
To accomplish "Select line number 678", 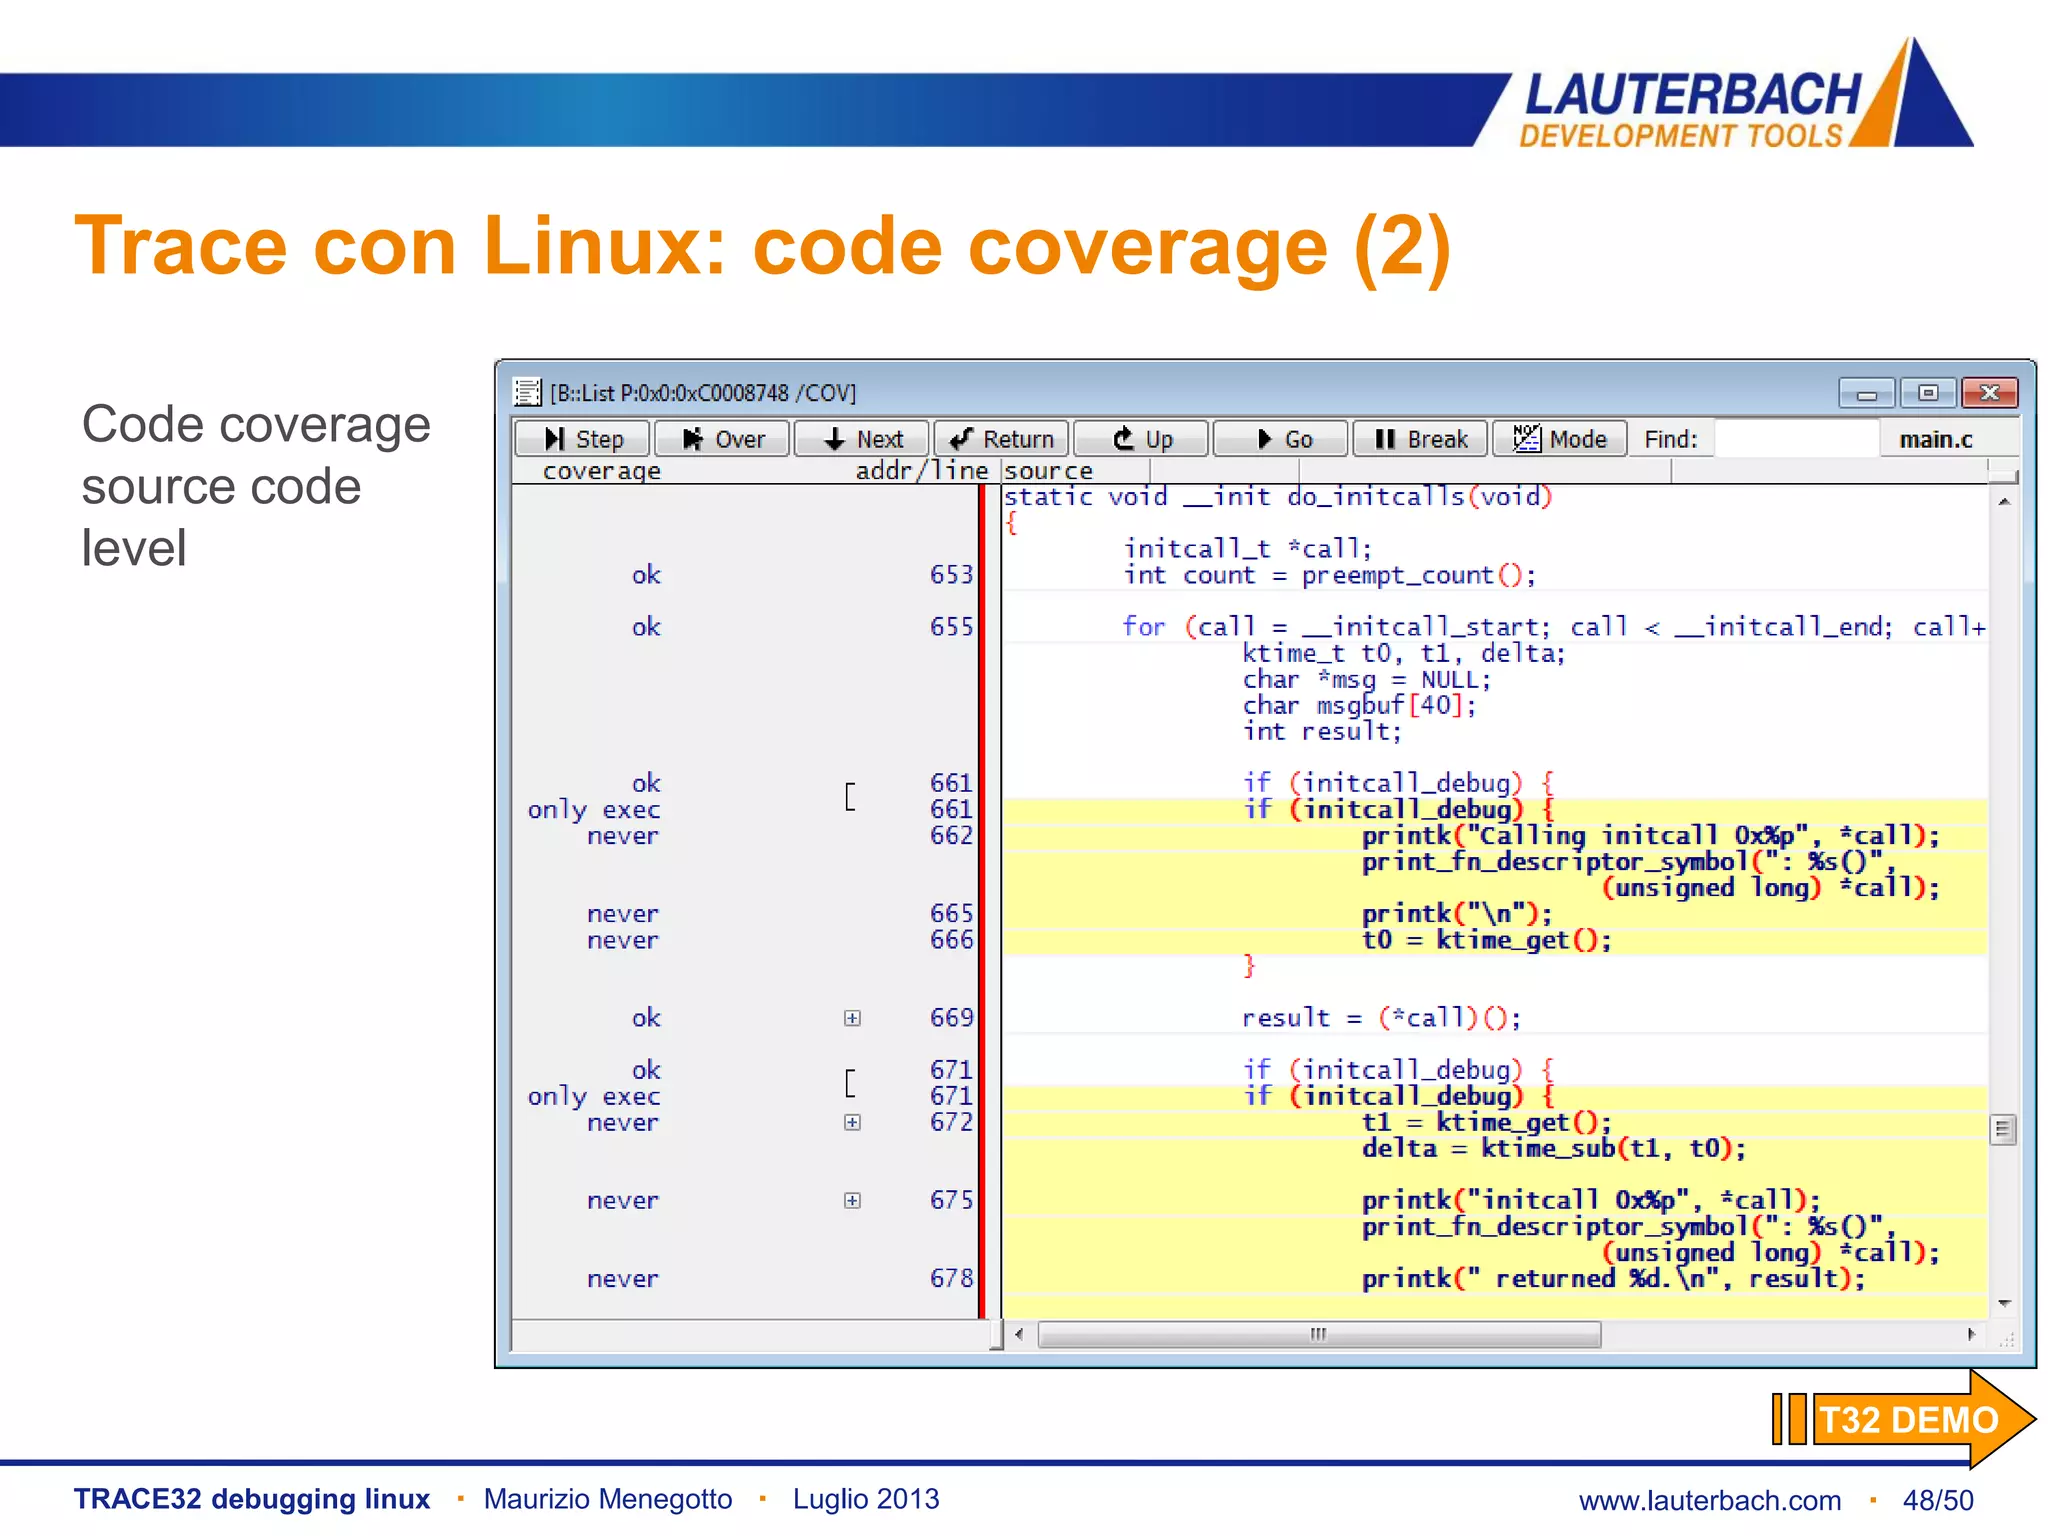I will tap(951, 1278).
